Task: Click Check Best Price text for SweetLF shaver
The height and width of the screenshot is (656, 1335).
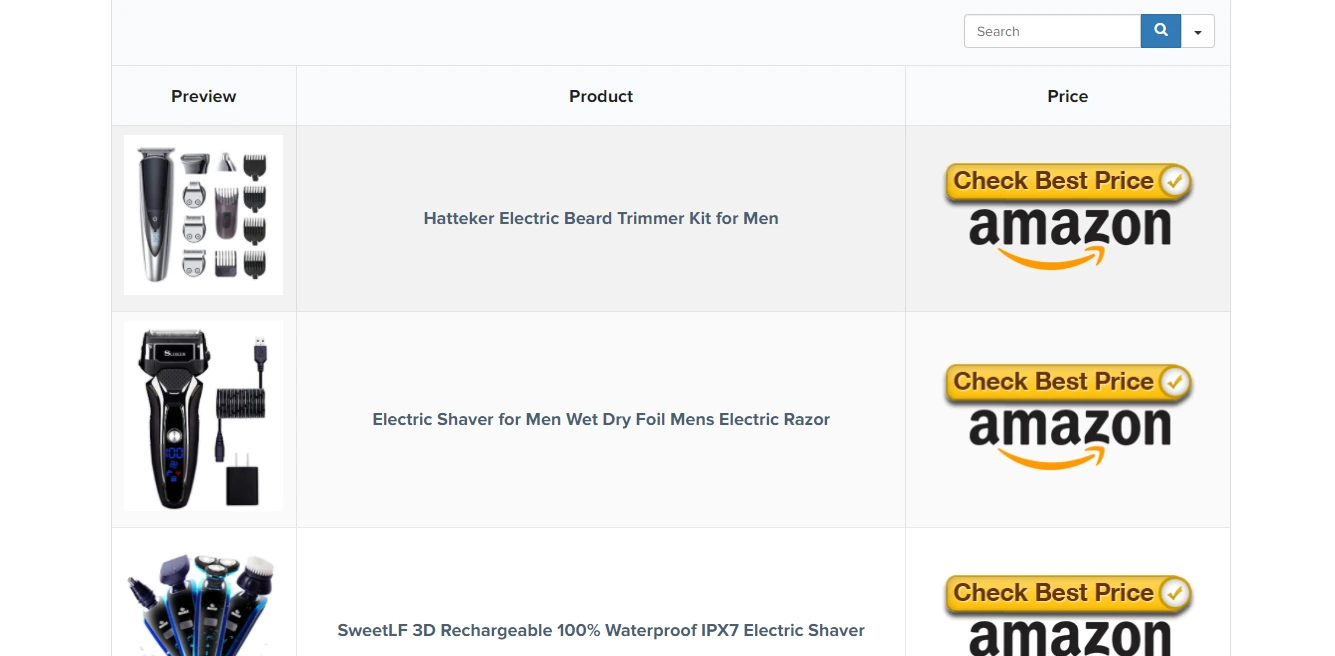Action: (1052, 593)
